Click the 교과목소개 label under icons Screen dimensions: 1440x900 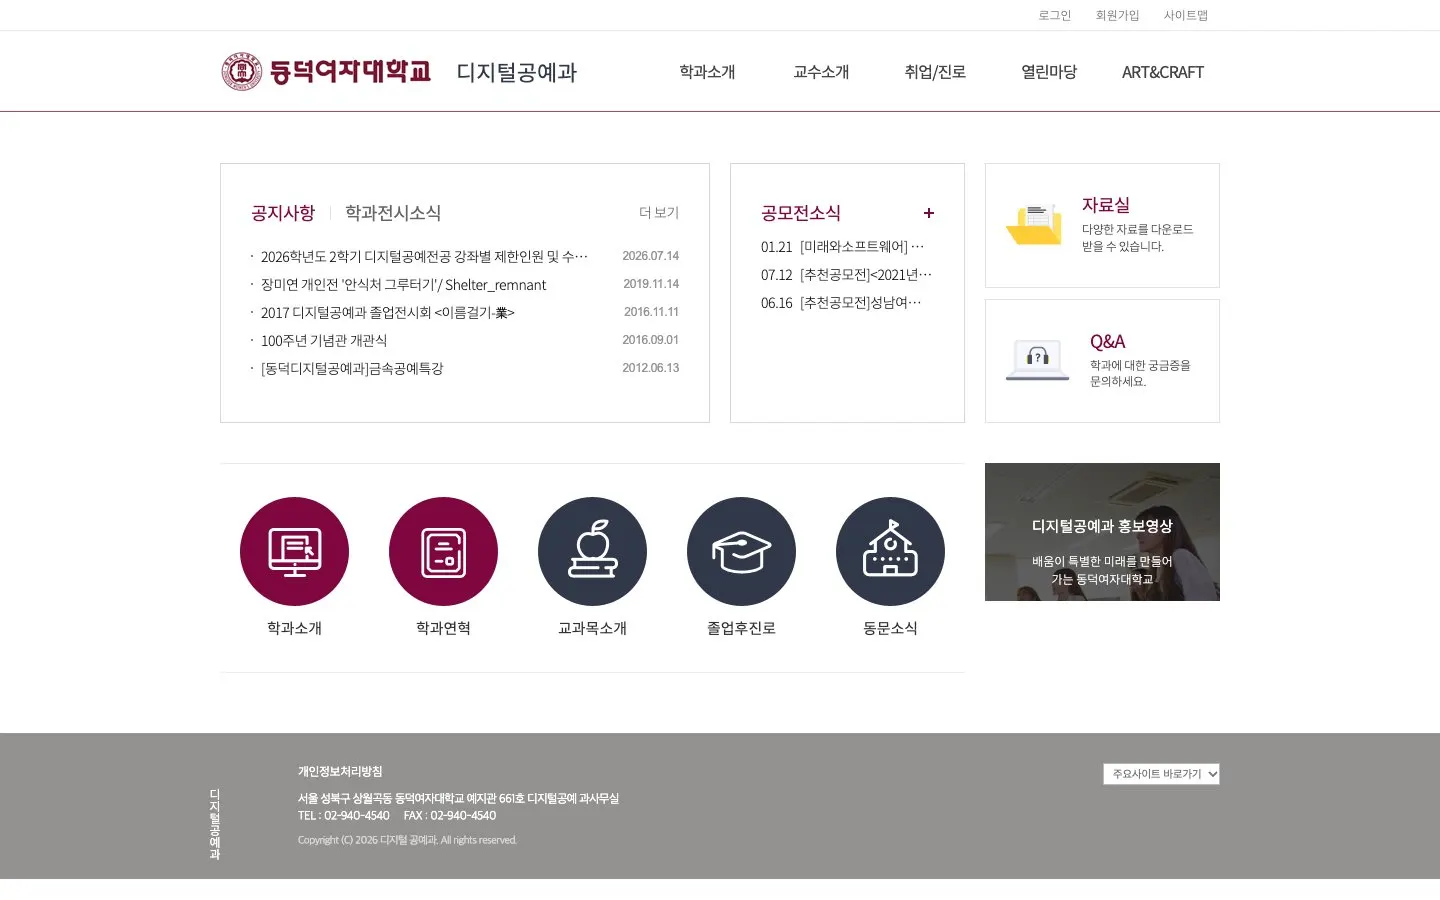coord(592,628)
